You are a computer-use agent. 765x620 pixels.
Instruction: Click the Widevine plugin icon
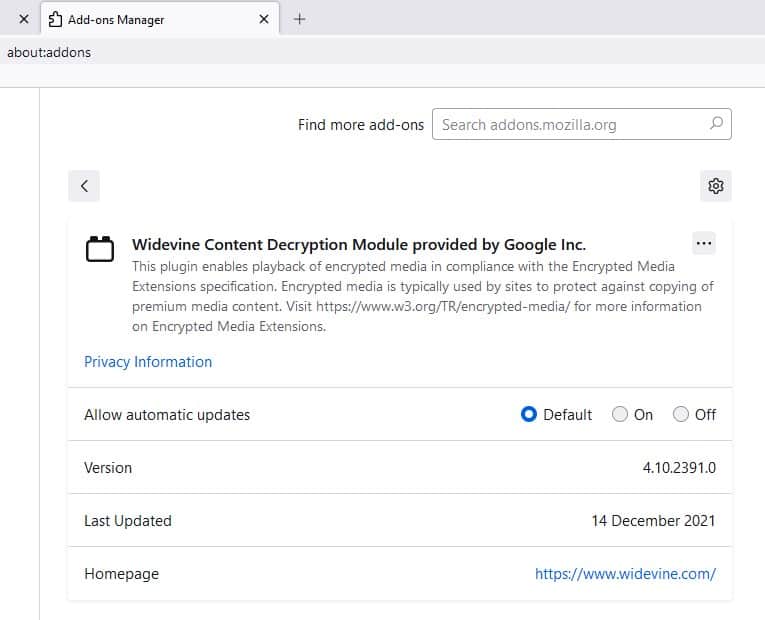point(99,248)
